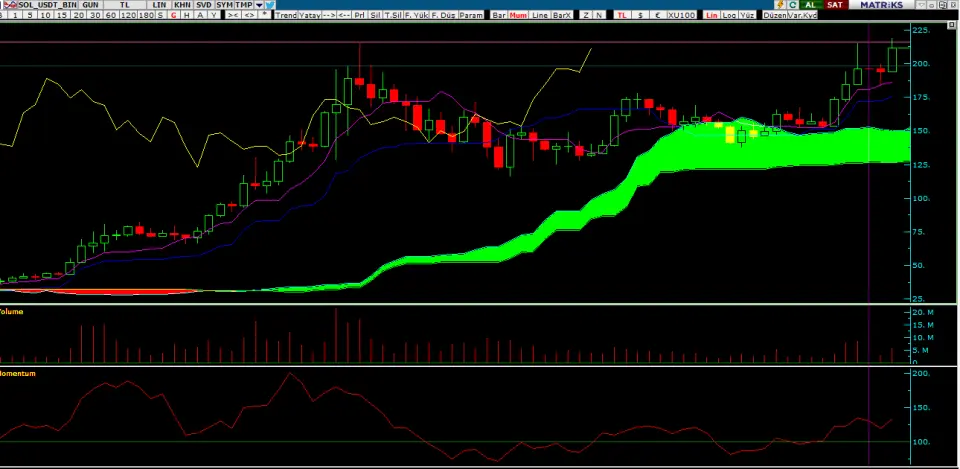Switch chart type to Mum (candlestick)
Image resolution: width=960 pixels, height=469 pixels.
point(519,16)
